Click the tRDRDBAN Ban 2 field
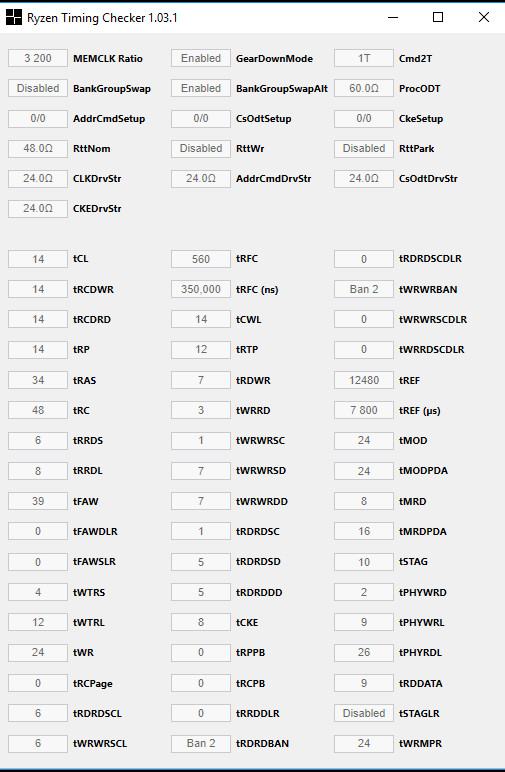Screen dimensions: 505x772 [201, 743]
